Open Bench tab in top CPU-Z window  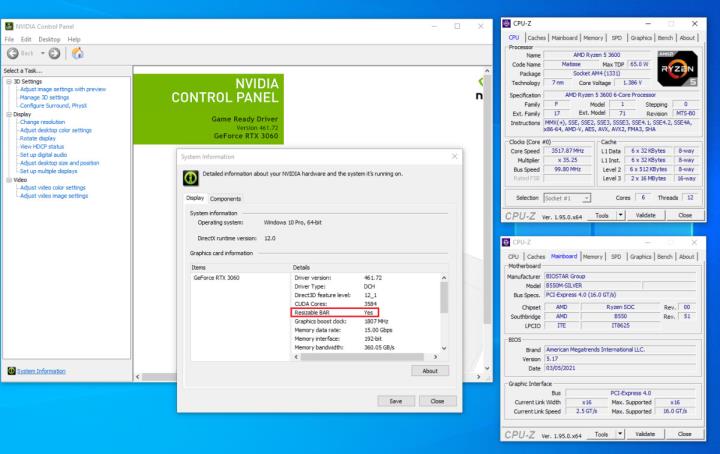point(665,38)
